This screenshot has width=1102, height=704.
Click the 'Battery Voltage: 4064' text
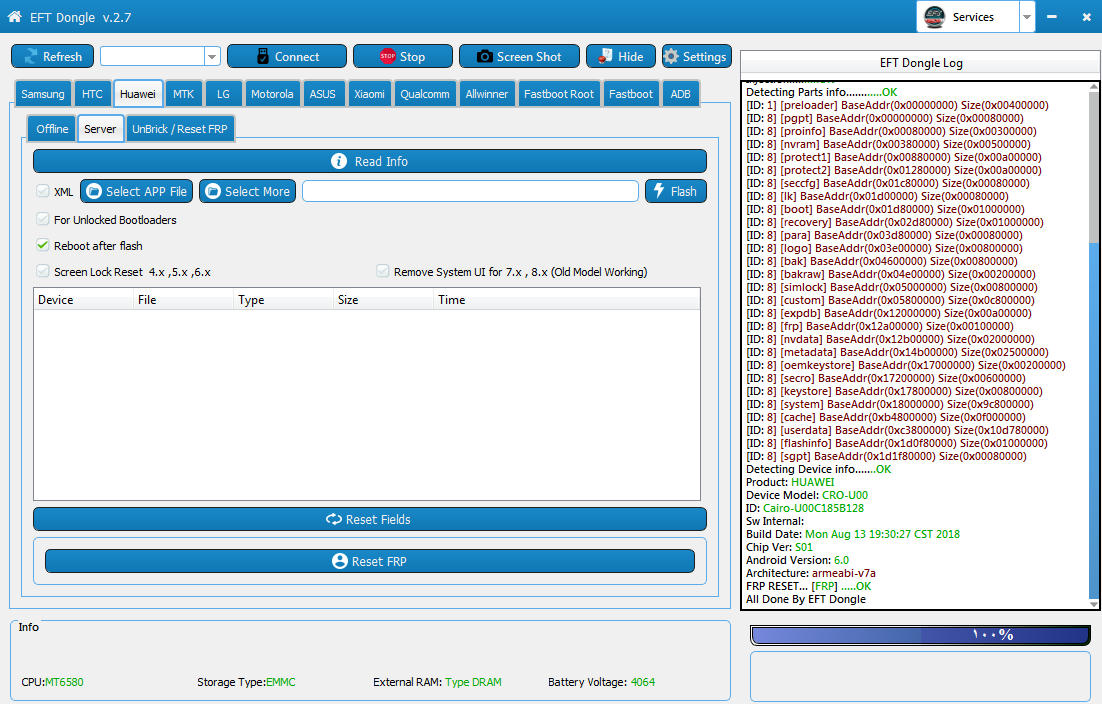(x=602, y=682)
